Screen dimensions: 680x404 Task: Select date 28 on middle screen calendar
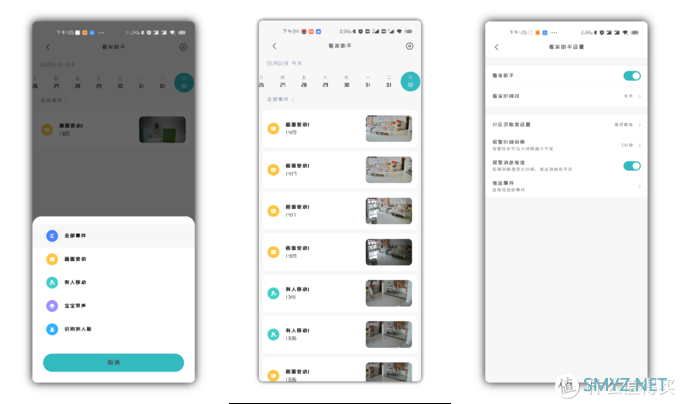(304, 81)
